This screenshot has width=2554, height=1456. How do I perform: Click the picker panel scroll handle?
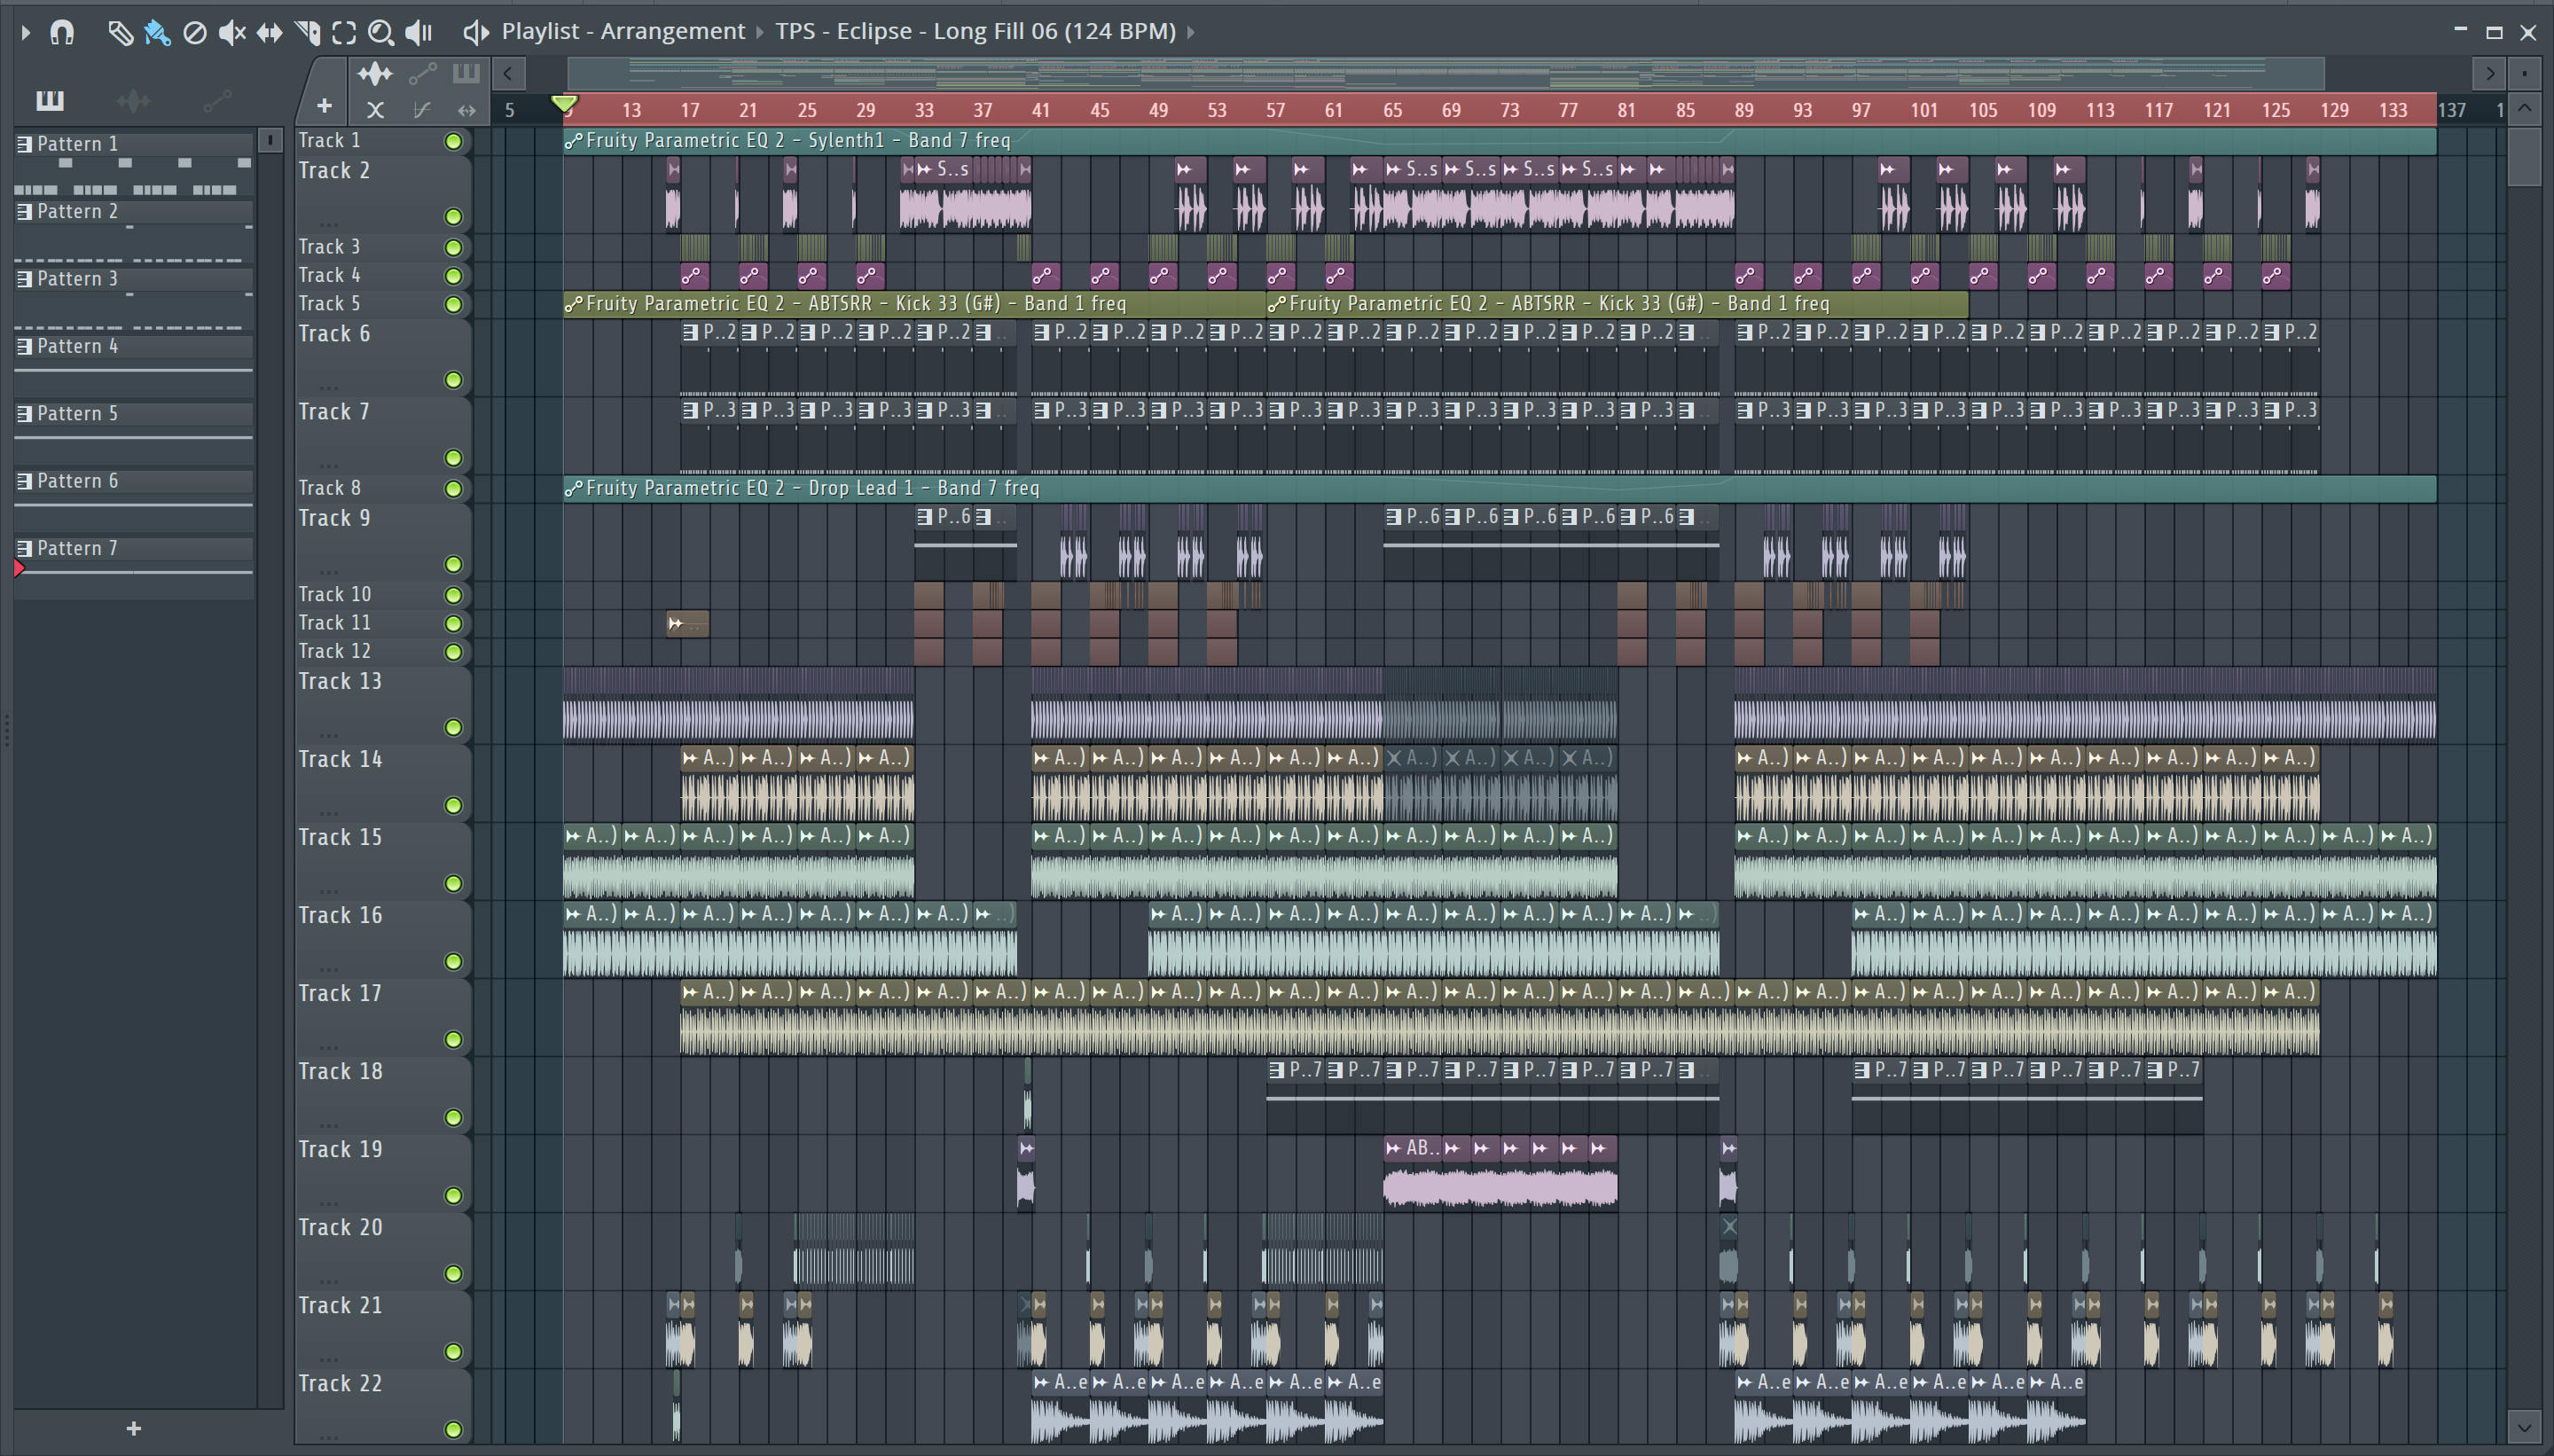point(270,140)
